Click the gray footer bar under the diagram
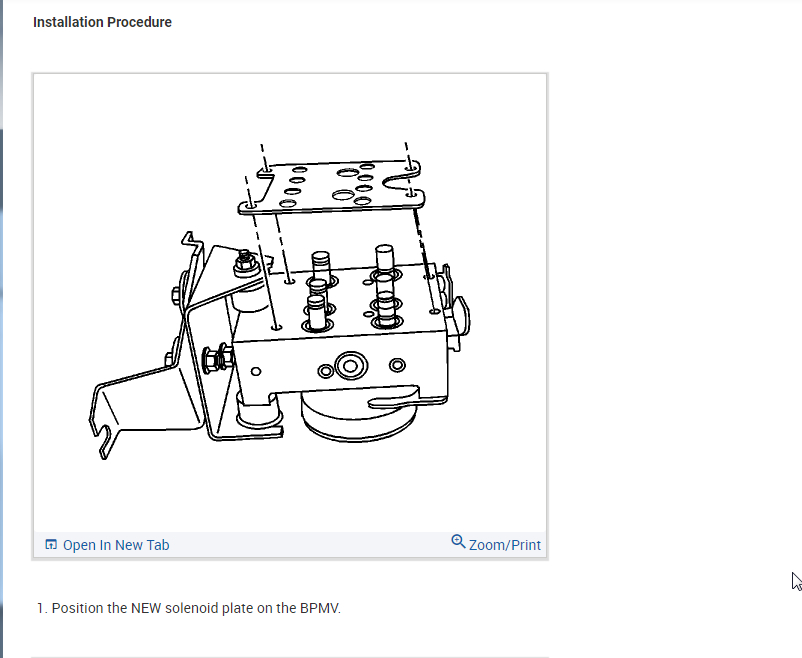 click(290, 545)
